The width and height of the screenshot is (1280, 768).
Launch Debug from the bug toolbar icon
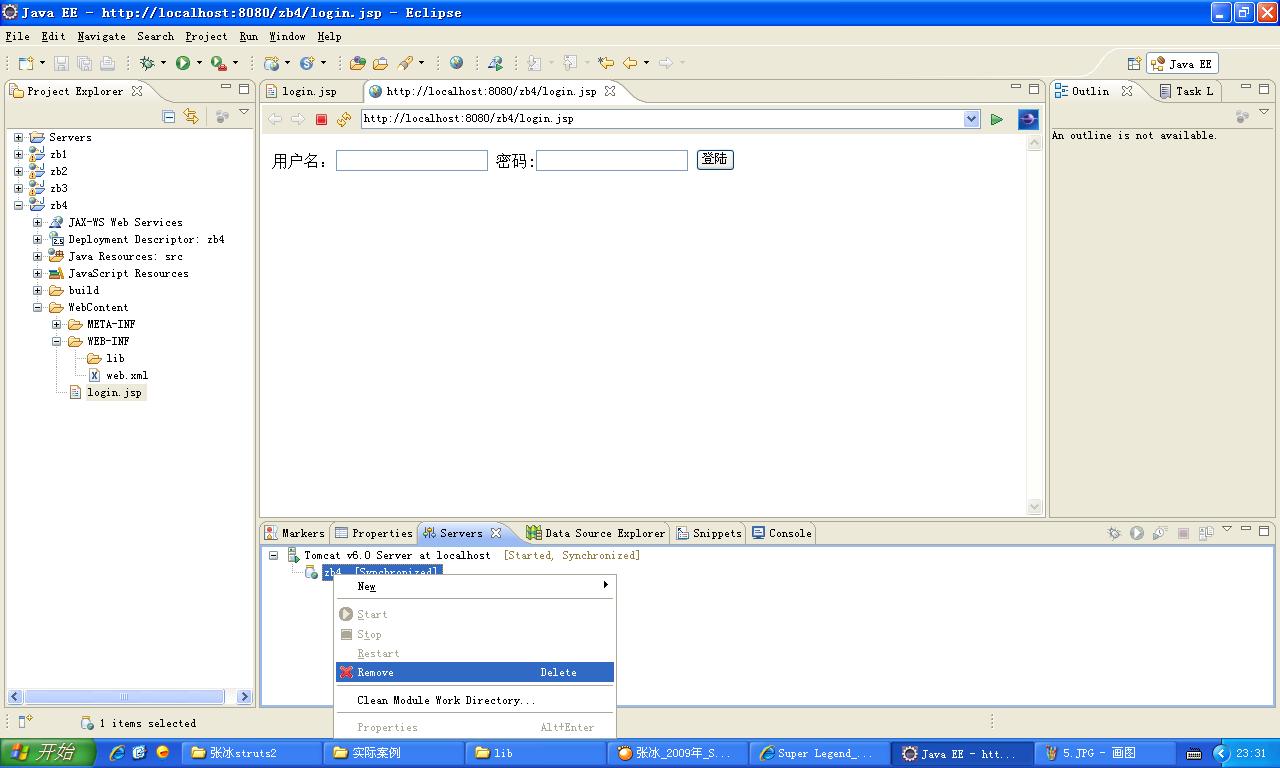pos(147,63)
